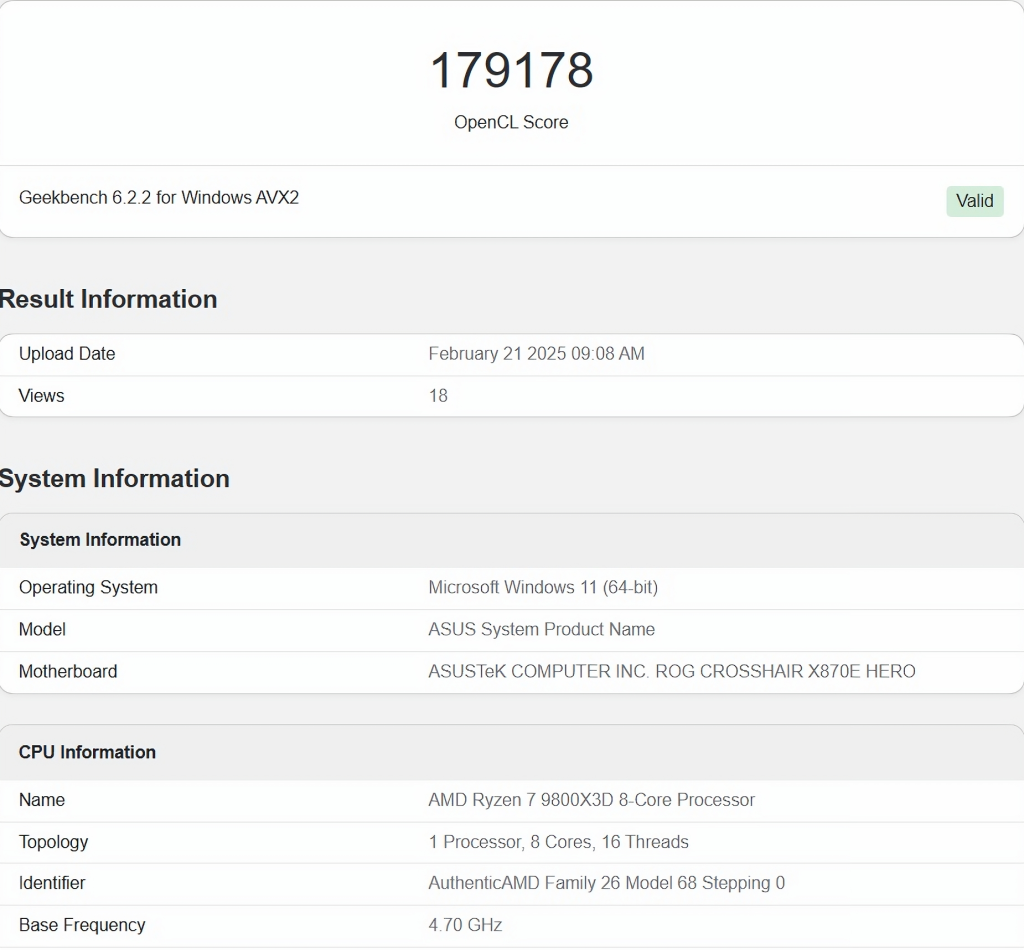This screenshot has height=950, width=1024.
Task: Select the 4.70 GHz value
Action: 465,925
